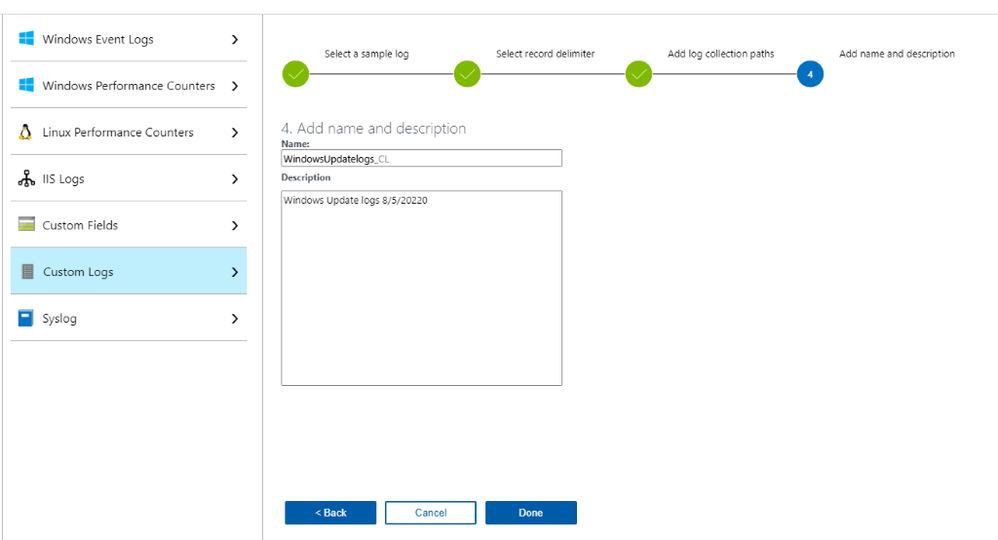Click the Custom Logs document icon
This screenshot has width=998, height=540.
27,271
